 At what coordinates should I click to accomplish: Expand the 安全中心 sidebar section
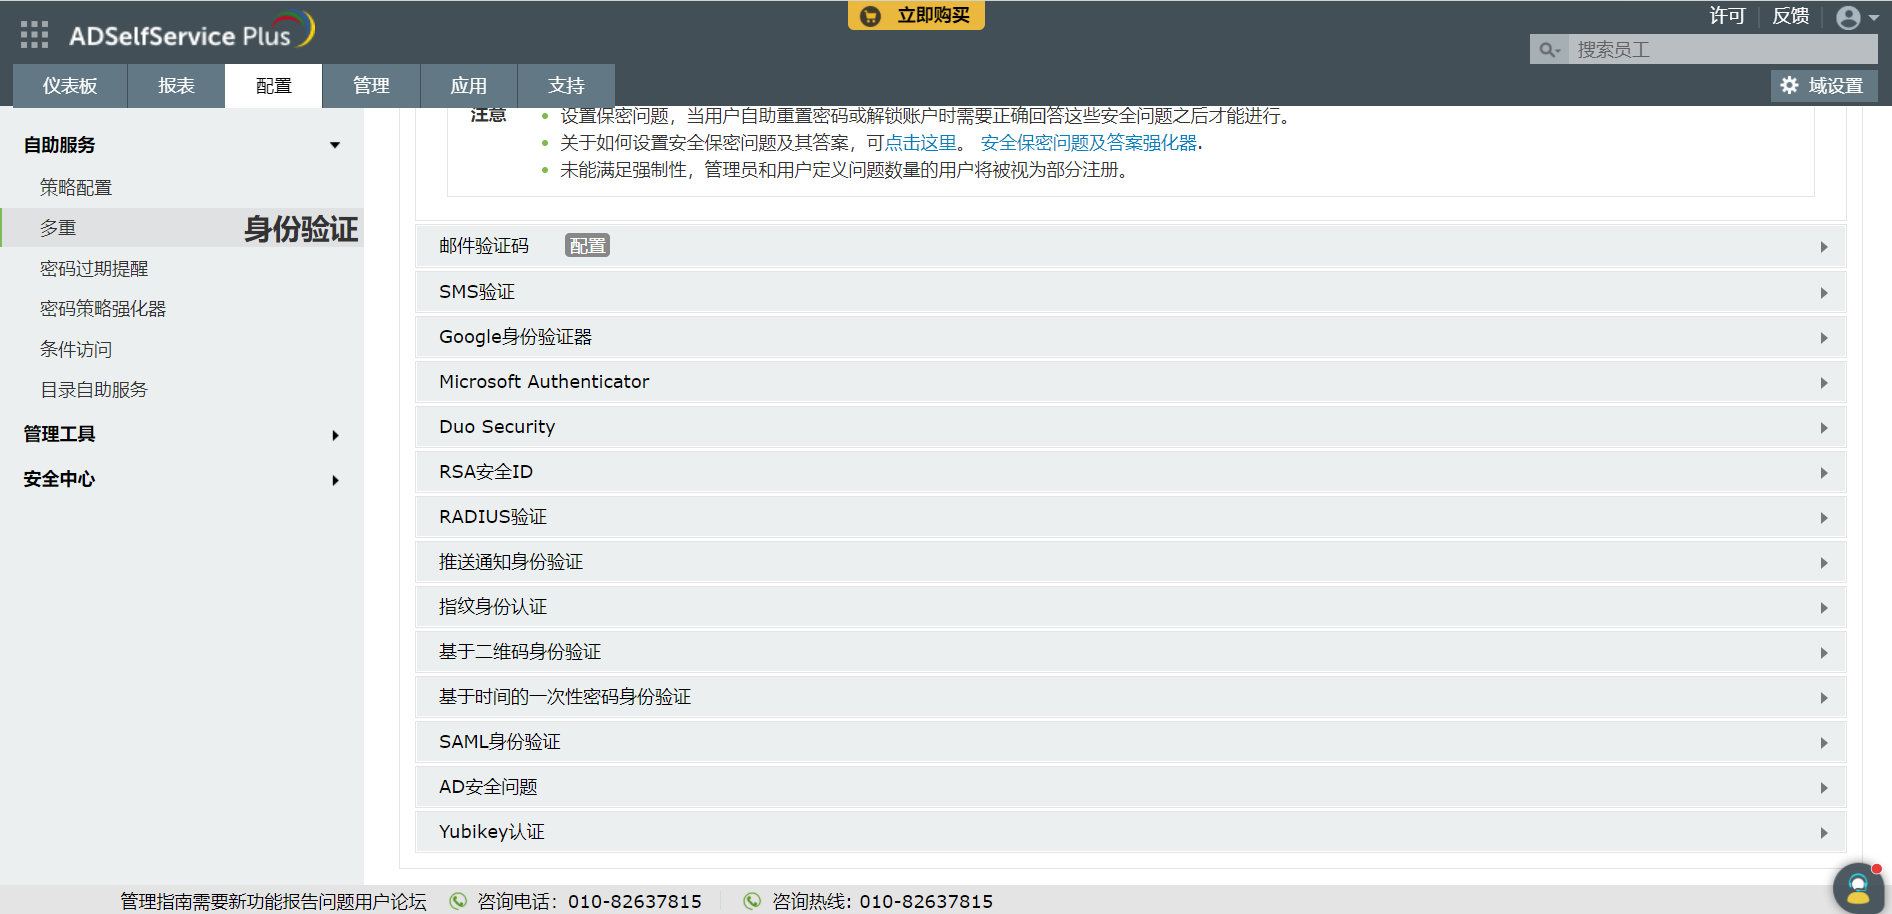coord(182,479)
